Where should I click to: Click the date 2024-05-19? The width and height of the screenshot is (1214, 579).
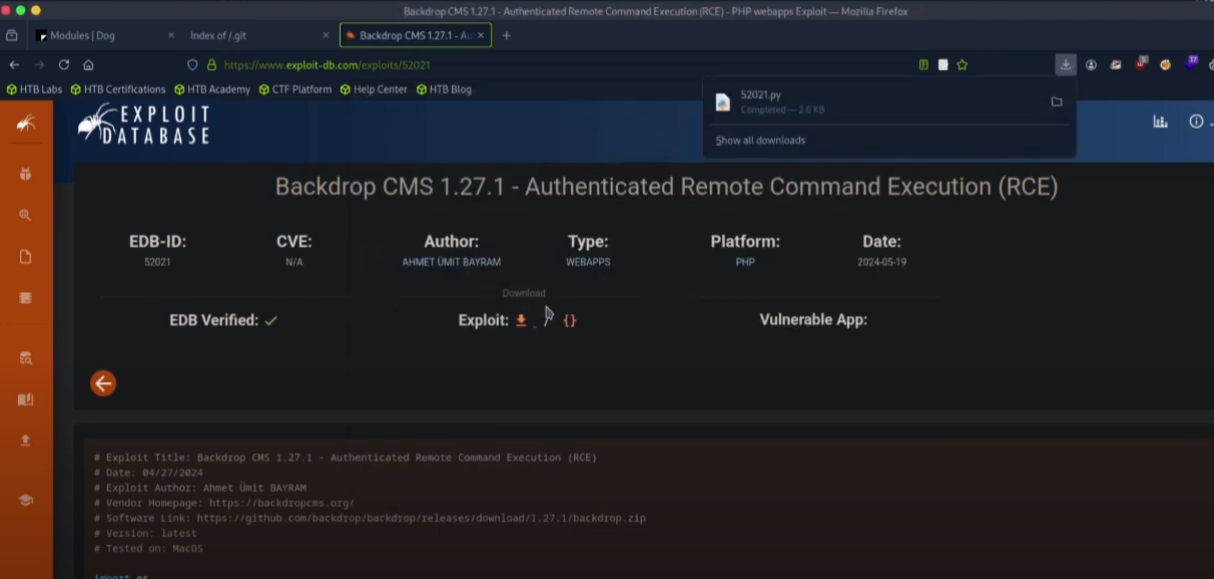[882, 262]
